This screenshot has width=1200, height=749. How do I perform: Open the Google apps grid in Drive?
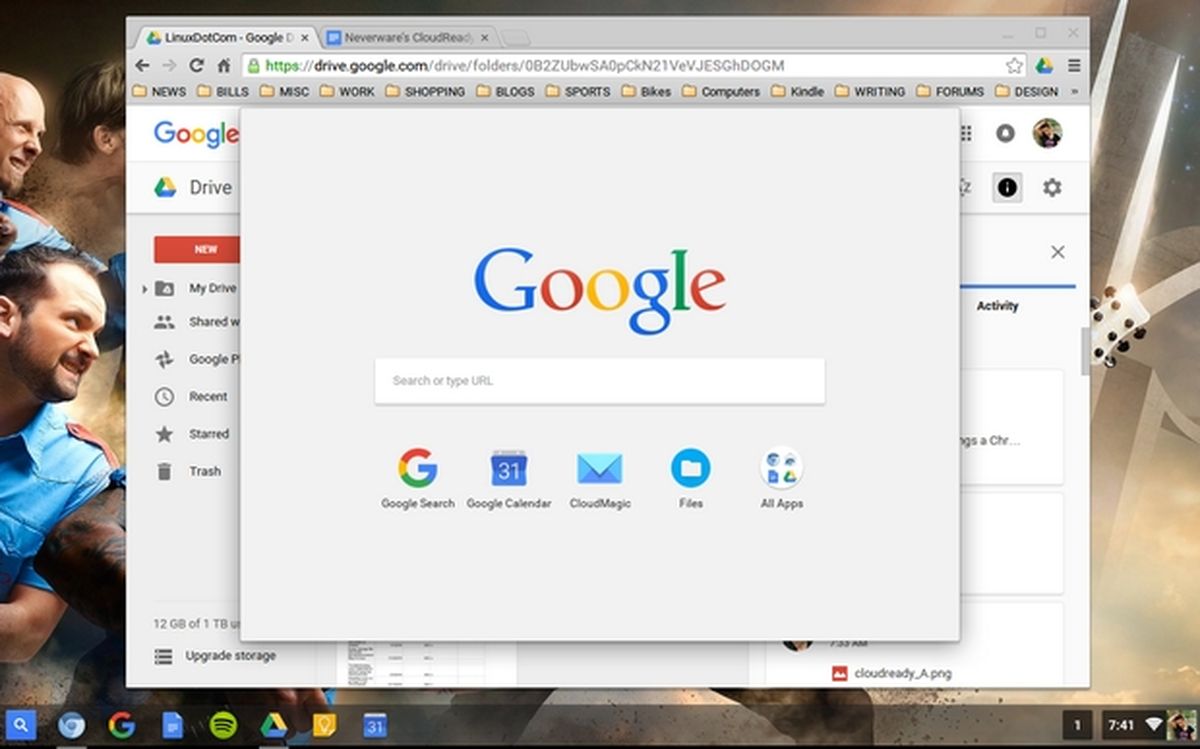pyautogui.click(x=963, y=134)
